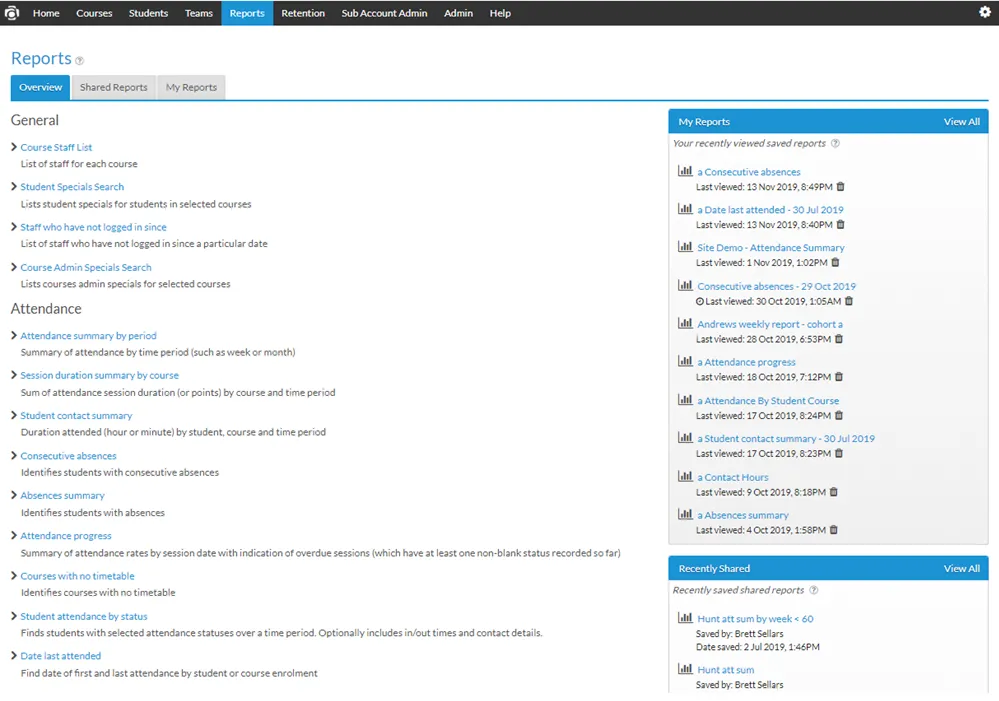Viewport: 999px width, 701px height.
Task: Open 'a Student contact summary - 30 Jul 2019' link
Action: pos(786,438)
